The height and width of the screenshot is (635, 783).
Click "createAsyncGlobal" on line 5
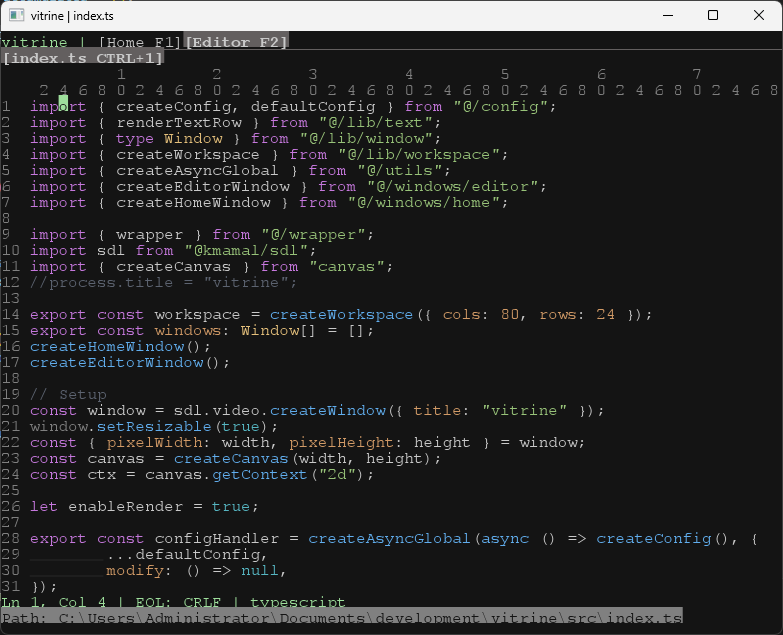[x=197, y=171]
